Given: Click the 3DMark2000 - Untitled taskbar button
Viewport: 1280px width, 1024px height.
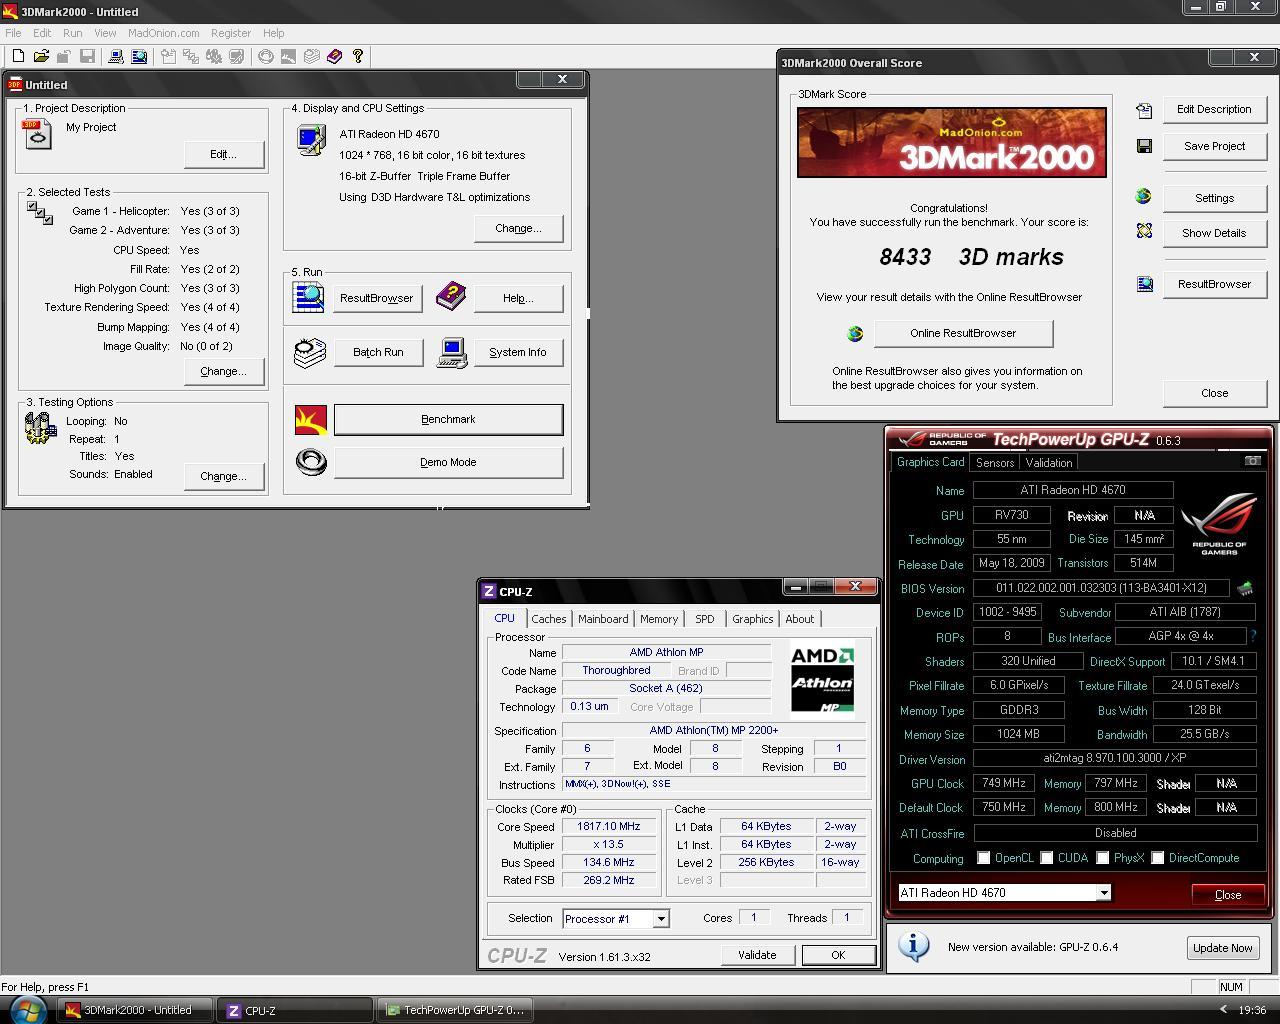Looking at the screenshot, I should tap(135, 1010).
